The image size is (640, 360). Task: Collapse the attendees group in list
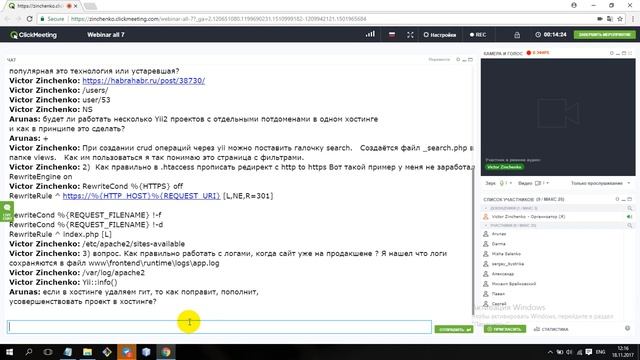tap(486, 225)
